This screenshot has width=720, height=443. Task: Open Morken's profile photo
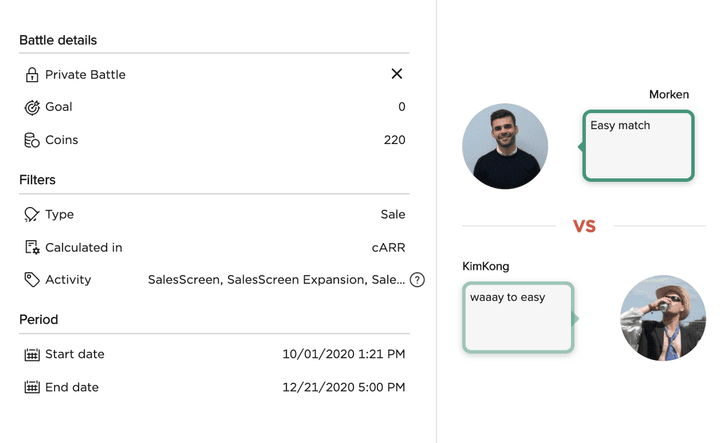[x=505, y=146]
